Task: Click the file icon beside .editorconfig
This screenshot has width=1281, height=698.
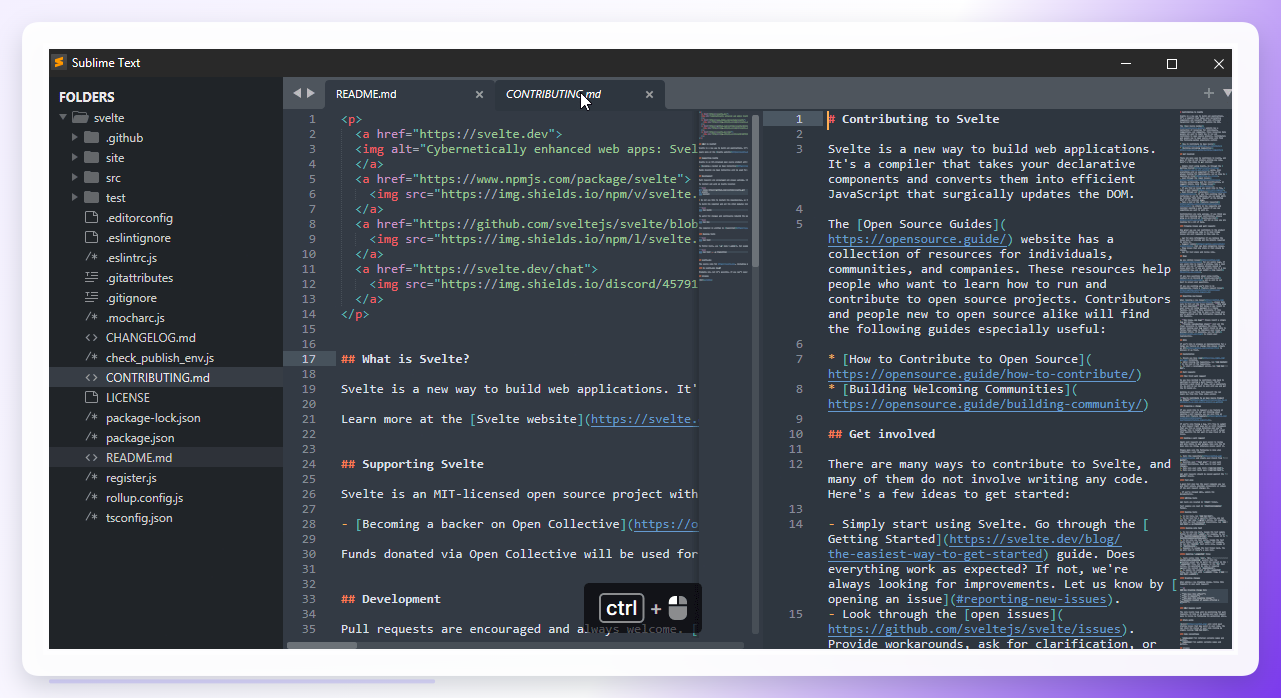Action: (x=91, y=217)
